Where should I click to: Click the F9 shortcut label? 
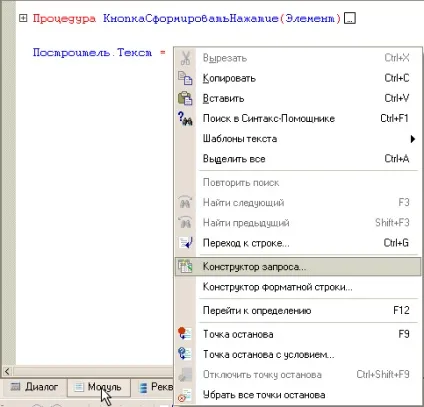(x=404, y=334)
